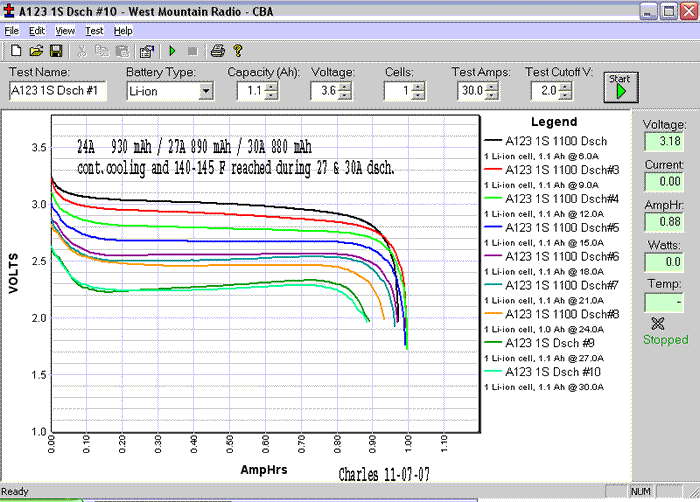Click the yellow Help question mark icon
Screen dimensions: 700x502
[x=238, y=50]
